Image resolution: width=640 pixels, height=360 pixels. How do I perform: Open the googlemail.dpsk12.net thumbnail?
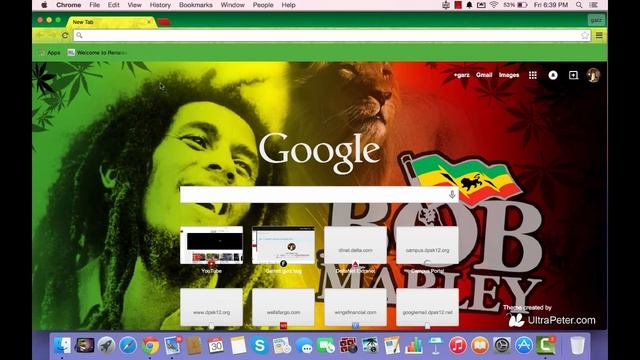(427, 307)
